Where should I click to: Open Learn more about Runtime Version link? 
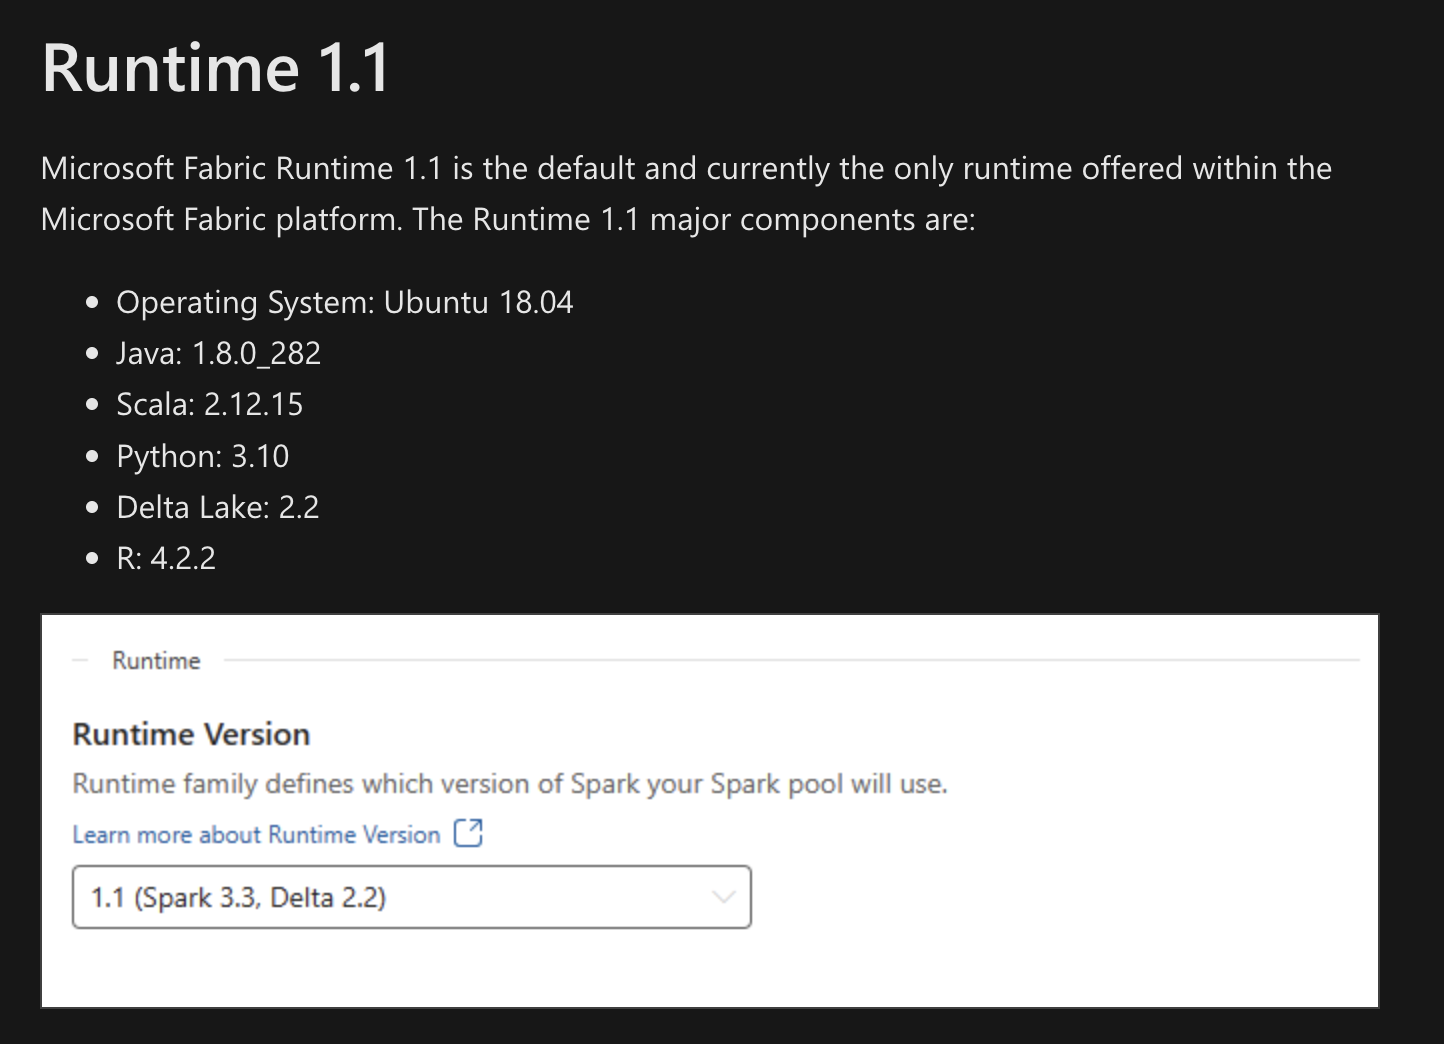pos(256,834)
